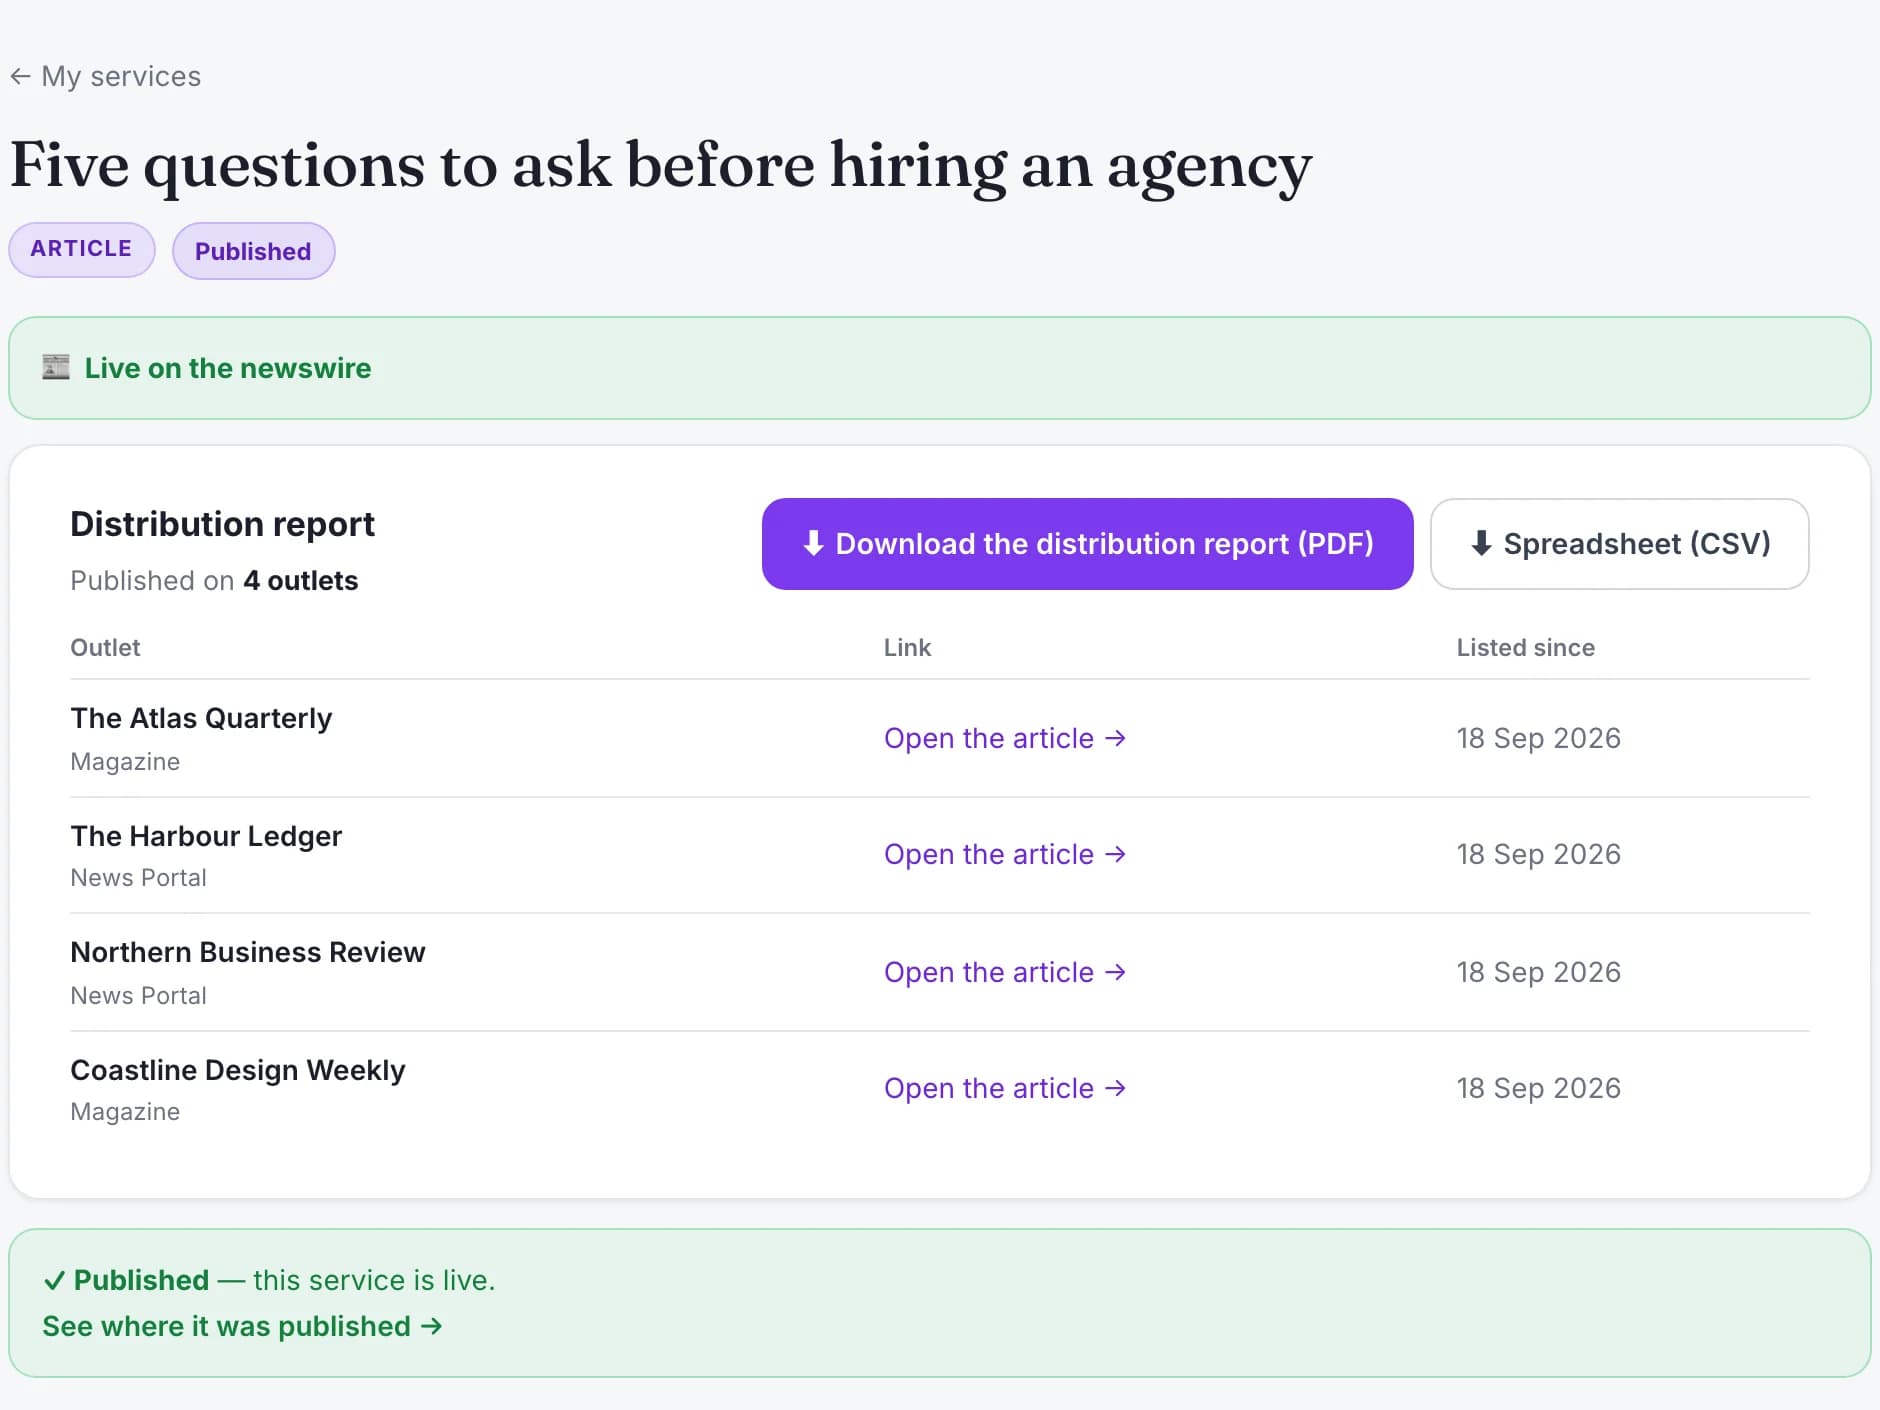Click the arrow next to The Atlas Quarterly link
The width and height of the screenshot is (1880, 1410).
[x=1116, y=738]
